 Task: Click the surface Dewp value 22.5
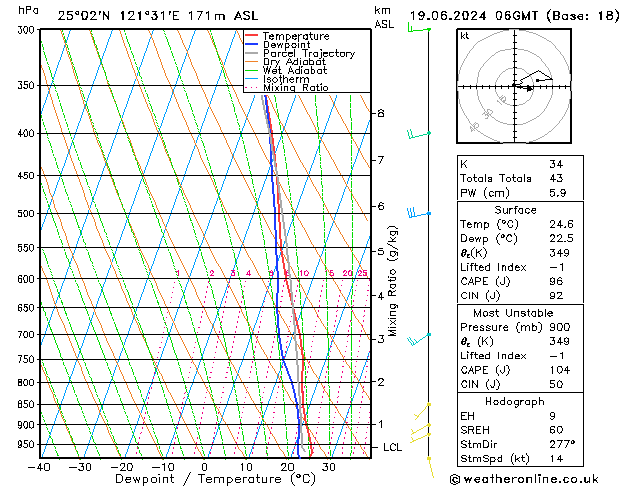561,239
